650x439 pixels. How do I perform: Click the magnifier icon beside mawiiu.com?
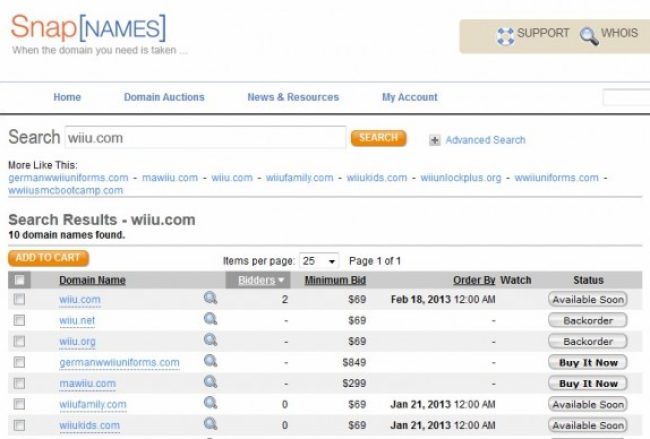[x=210, y=381]
